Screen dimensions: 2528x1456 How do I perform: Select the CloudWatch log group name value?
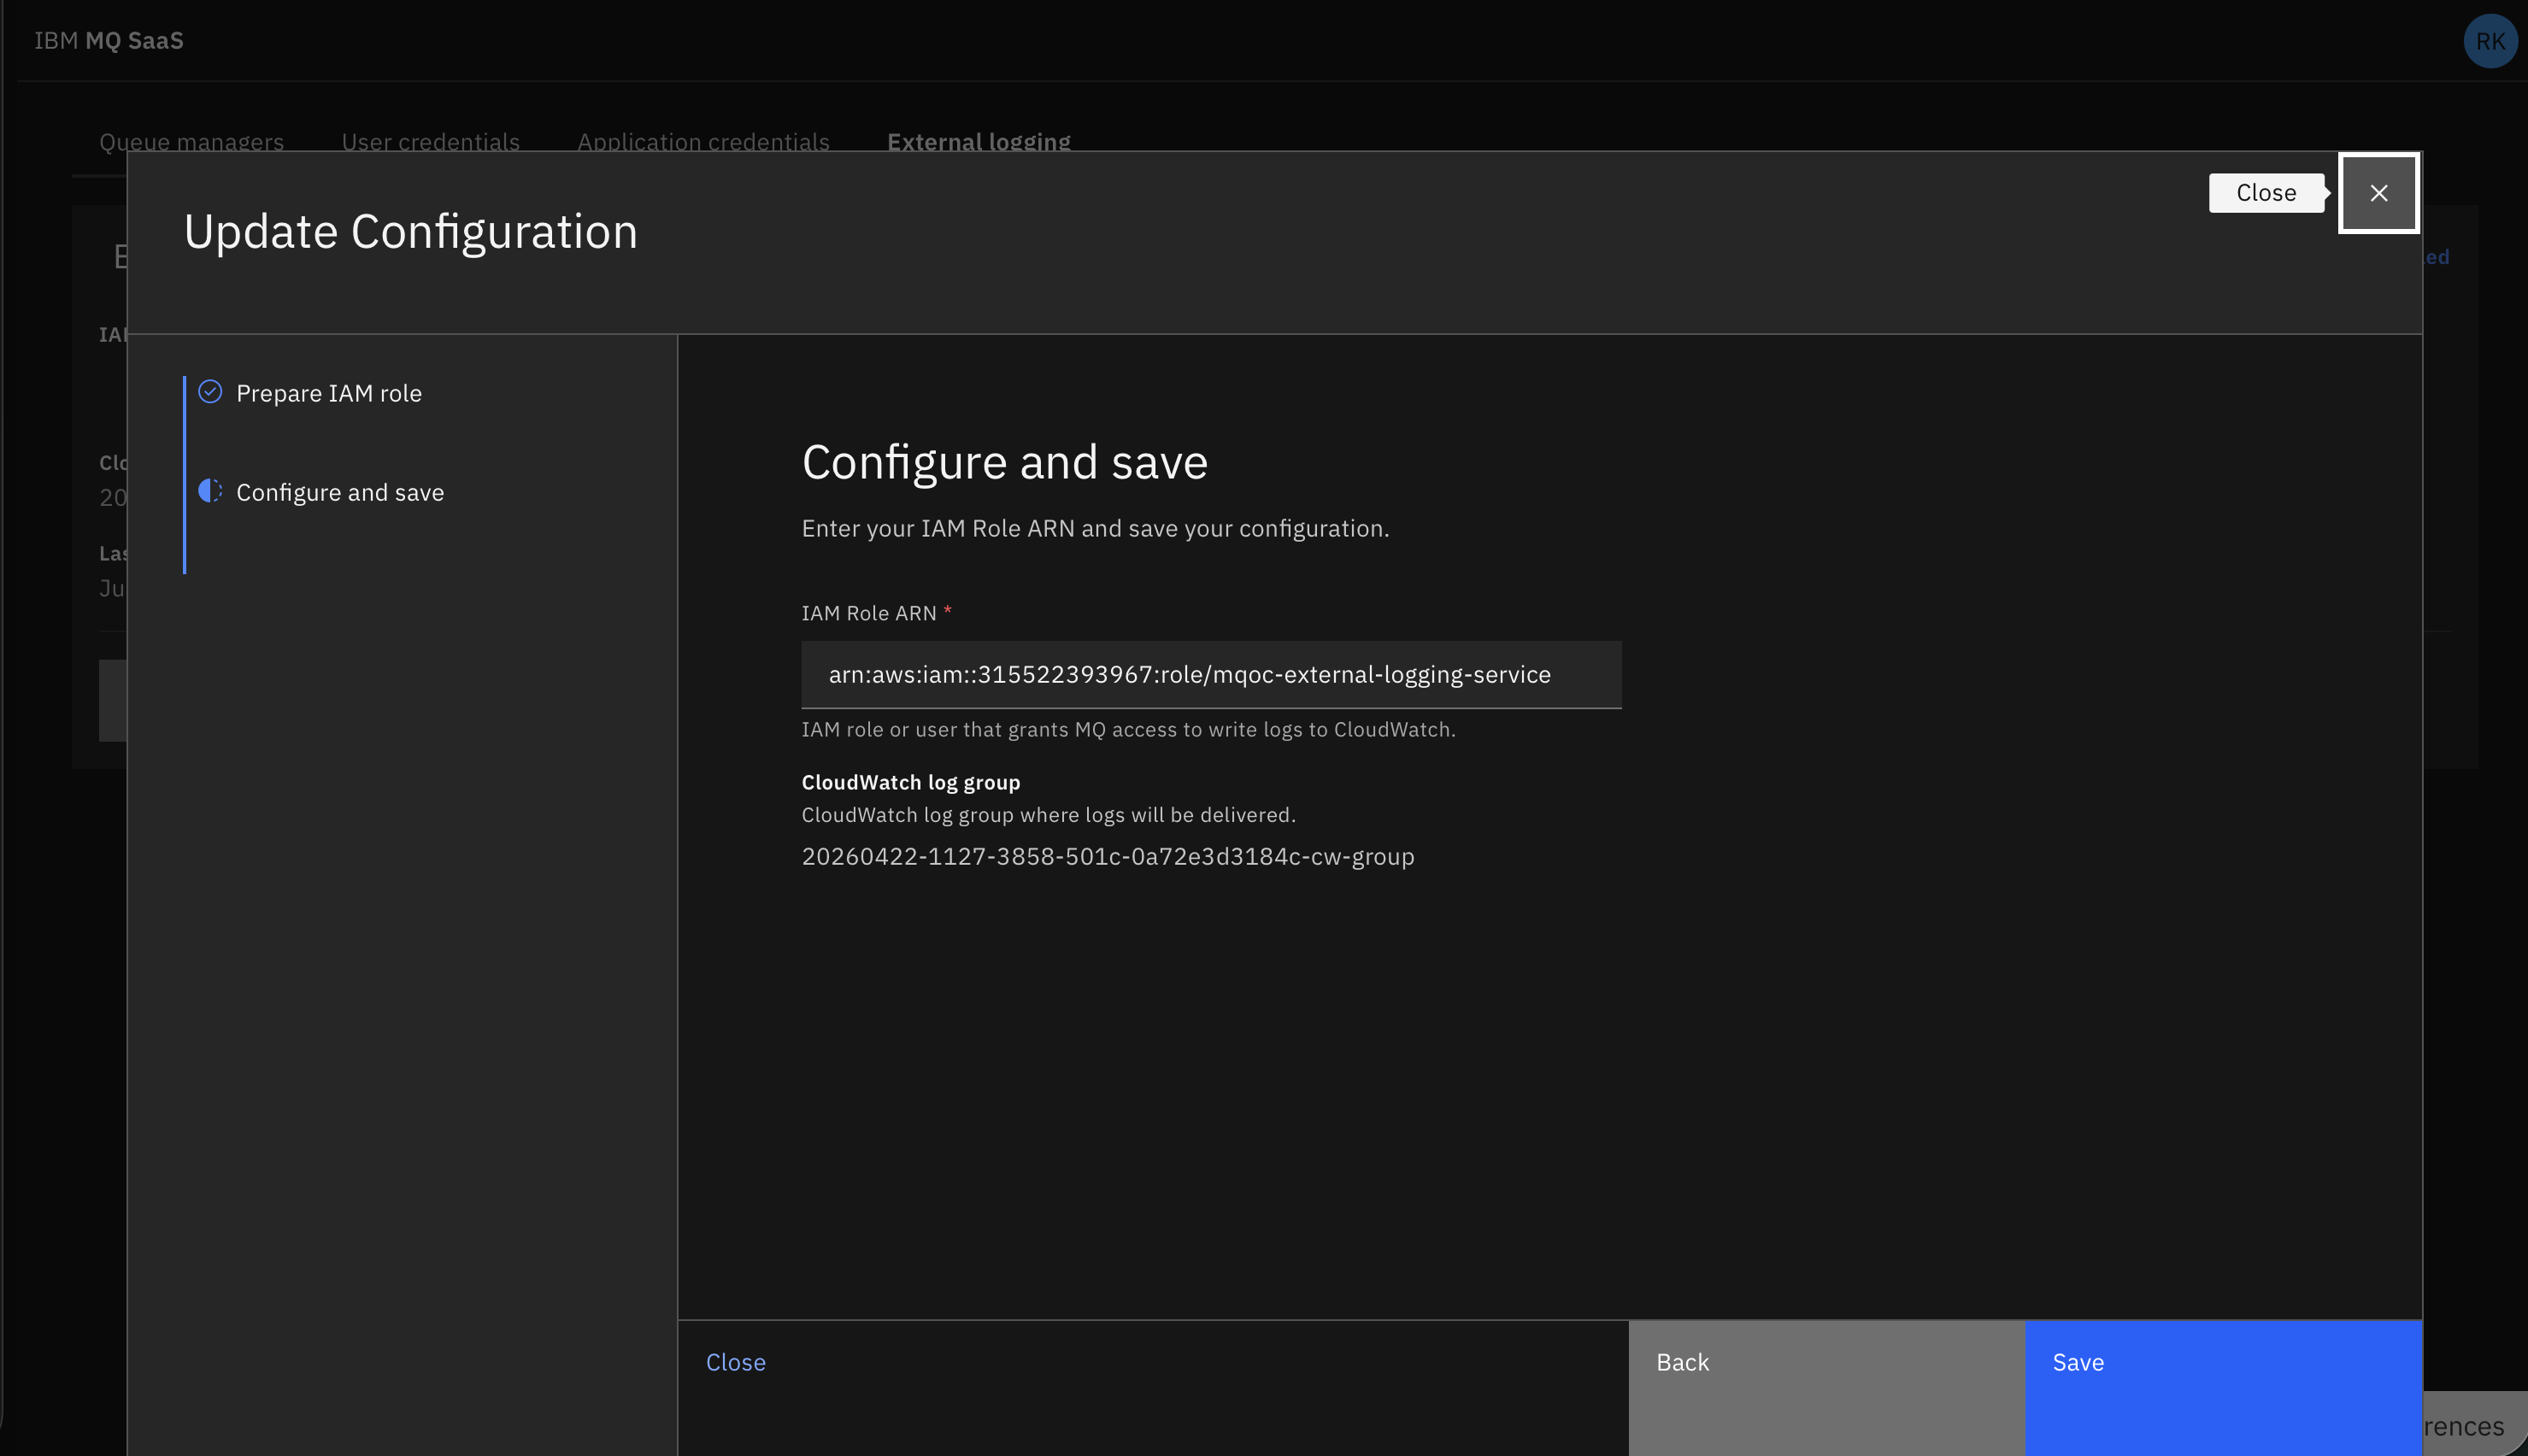pyautogui.click(x=1108, y=856)
